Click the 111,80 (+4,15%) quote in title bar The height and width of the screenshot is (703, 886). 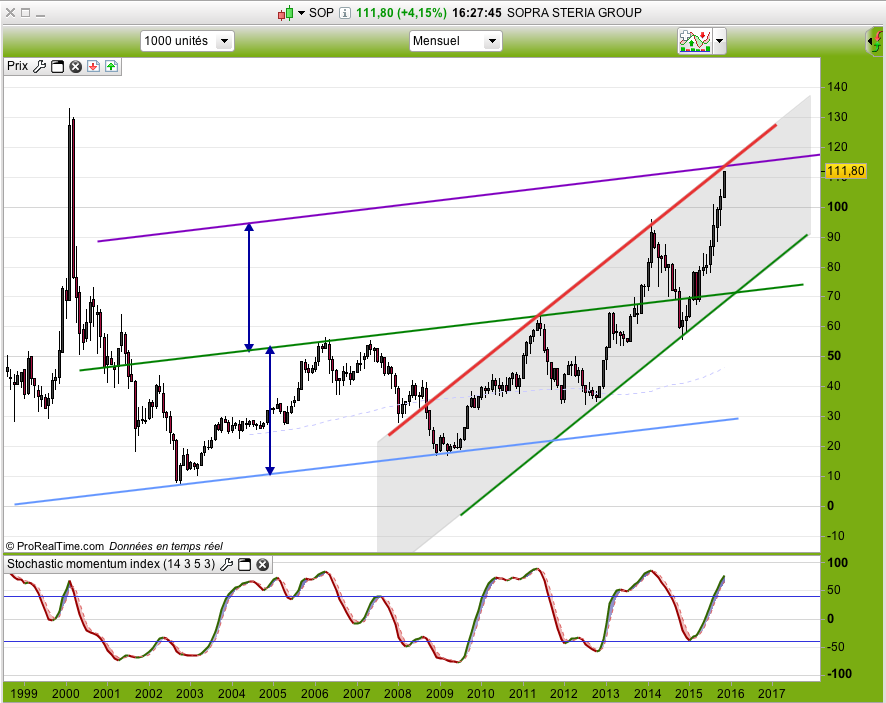(x=401, y=12)
